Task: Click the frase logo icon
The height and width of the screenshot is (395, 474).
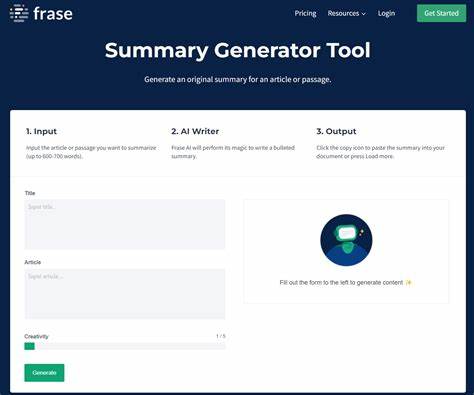Action: tap(19, 13)
